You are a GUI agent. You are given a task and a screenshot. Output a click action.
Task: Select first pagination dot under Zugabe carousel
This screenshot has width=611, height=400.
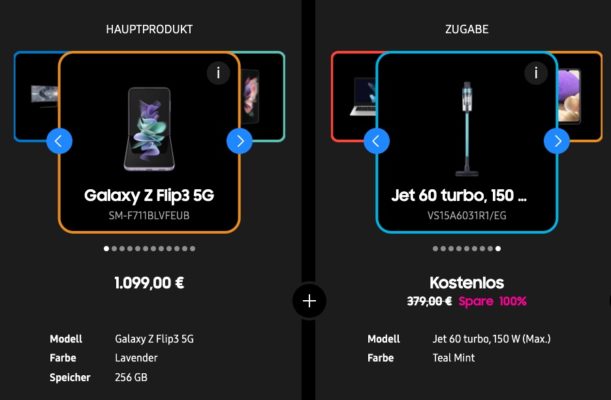click(435, 248)
